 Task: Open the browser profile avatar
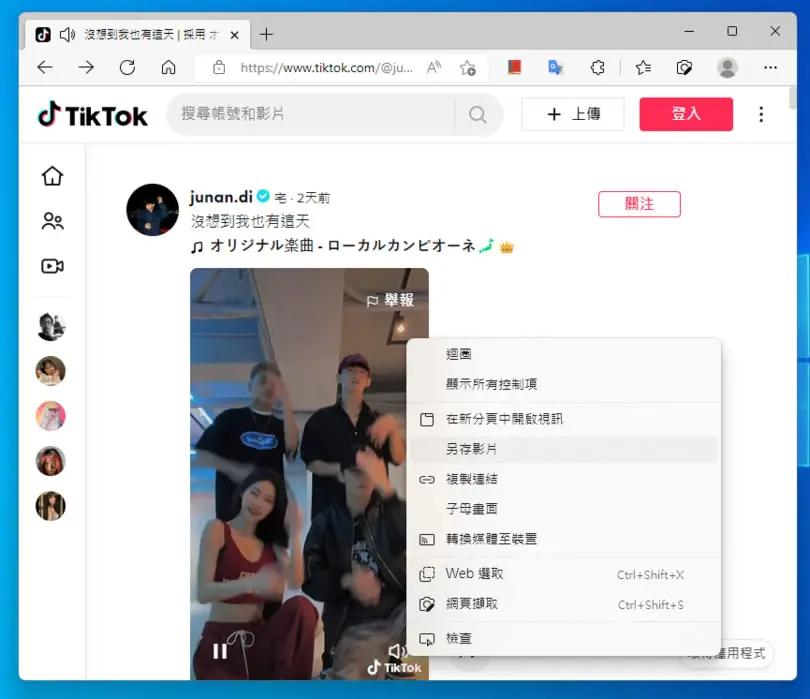727,67
